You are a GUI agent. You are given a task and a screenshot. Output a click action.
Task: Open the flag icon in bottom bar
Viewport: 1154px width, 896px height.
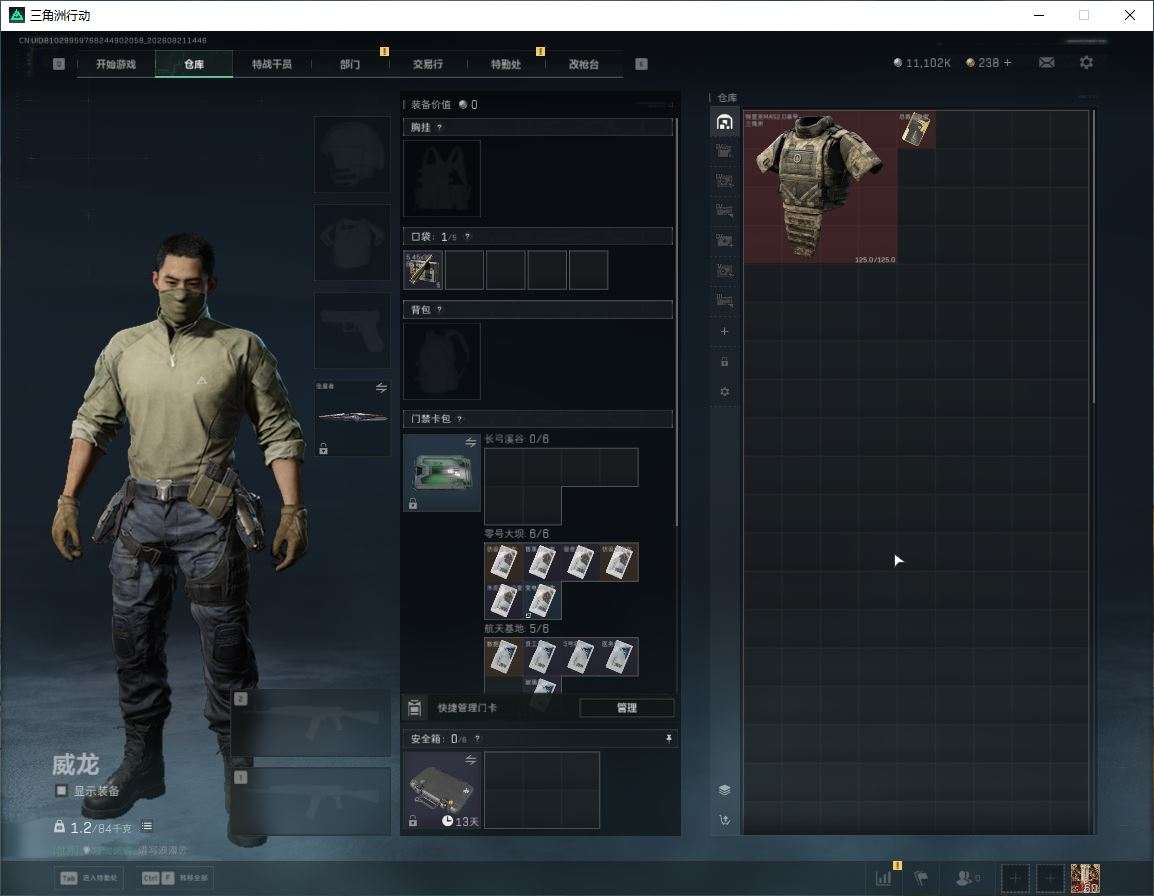(x=921, y=878)
